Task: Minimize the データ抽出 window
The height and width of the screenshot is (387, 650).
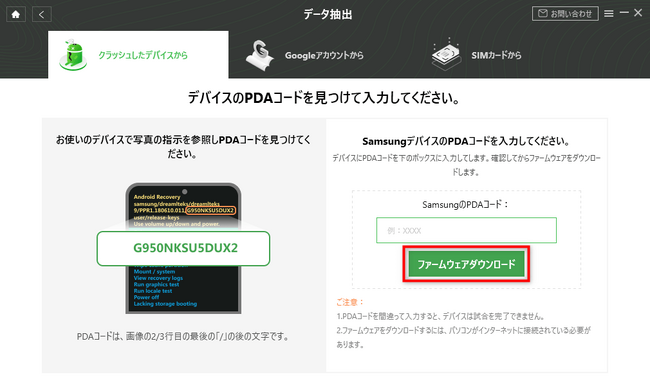Action: click(624, 13)
